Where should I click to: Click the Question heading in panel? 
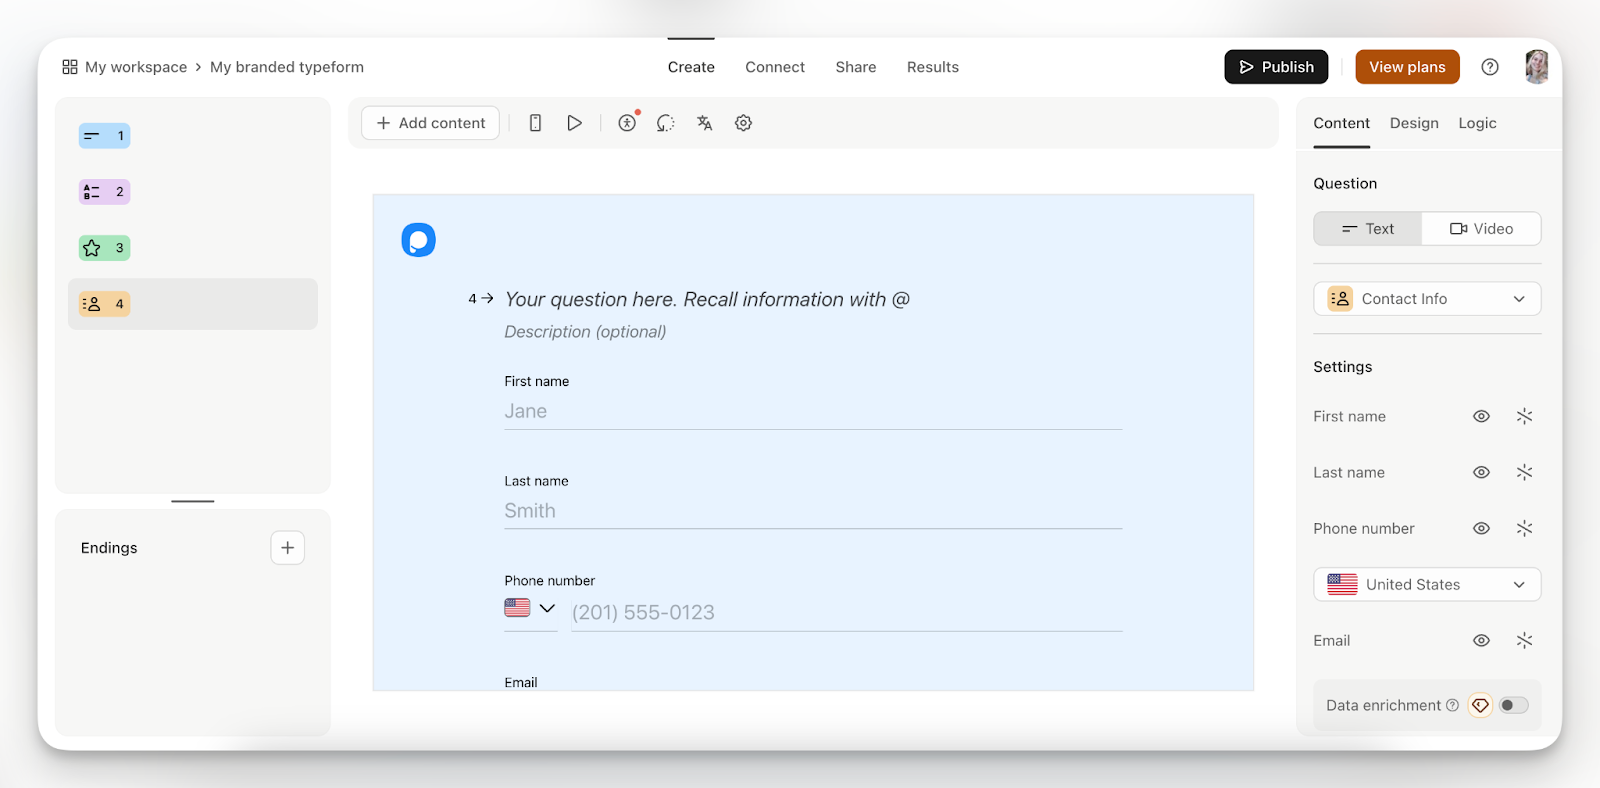[x=1345, y=184]
